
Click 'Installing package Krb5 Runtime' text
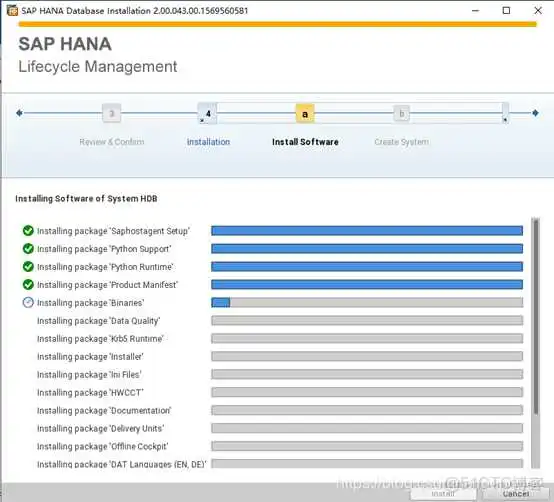[x=100, y=339]
